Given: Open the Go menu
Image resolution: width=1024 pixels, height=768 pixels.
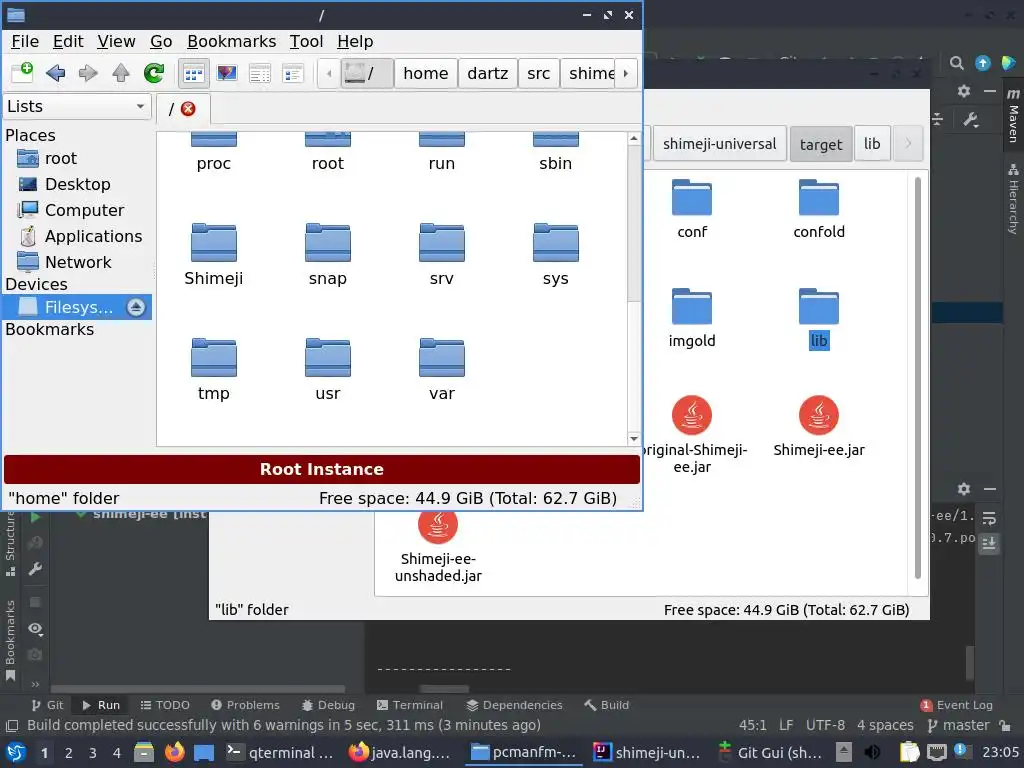Looking at the screenshot, I should tap(161, 41).
